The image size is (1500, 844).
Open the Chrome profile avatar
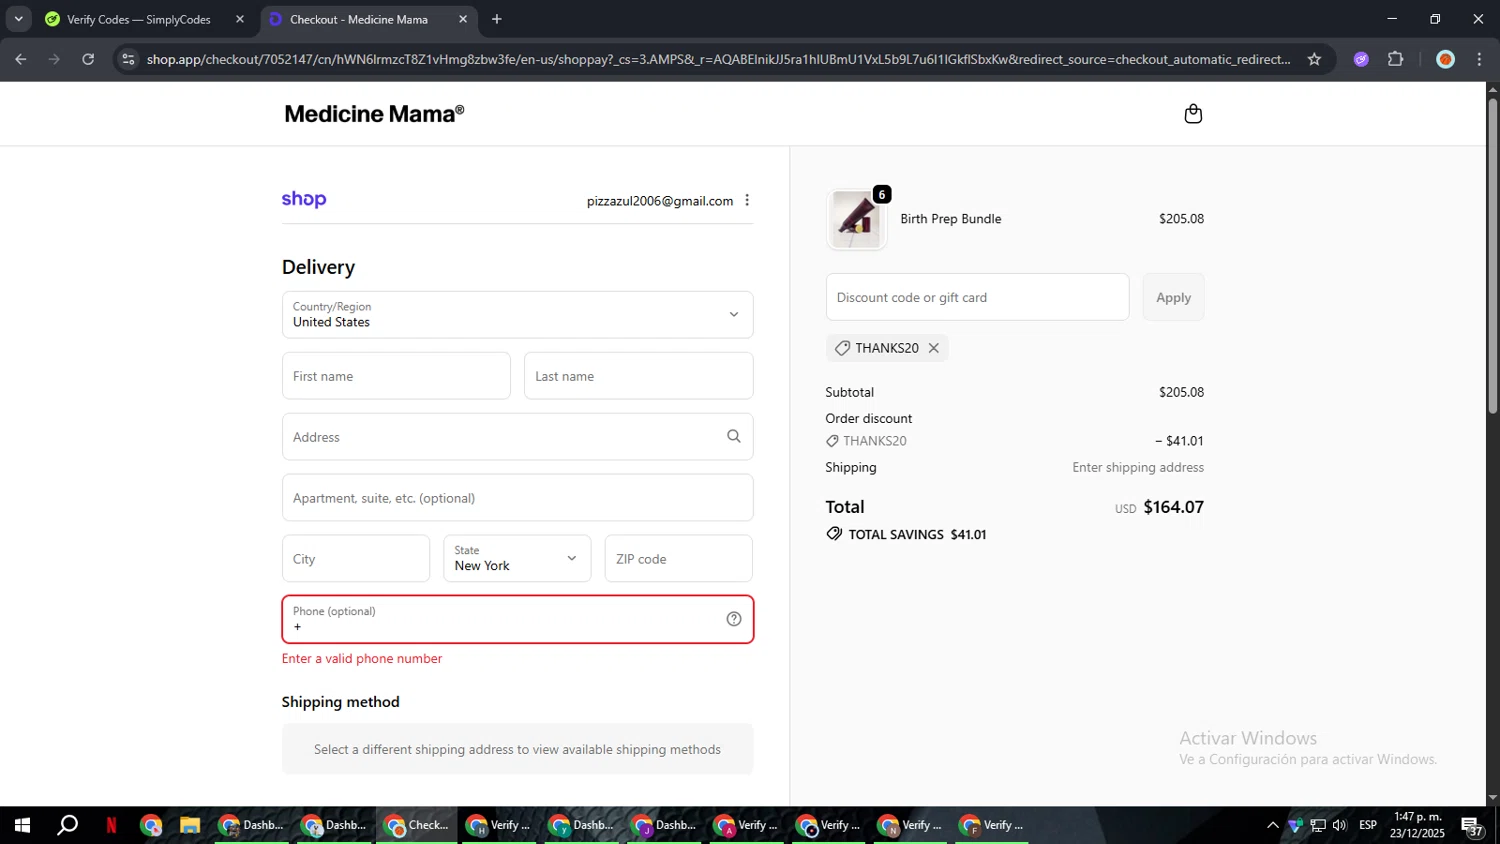tap(1445, 59)
